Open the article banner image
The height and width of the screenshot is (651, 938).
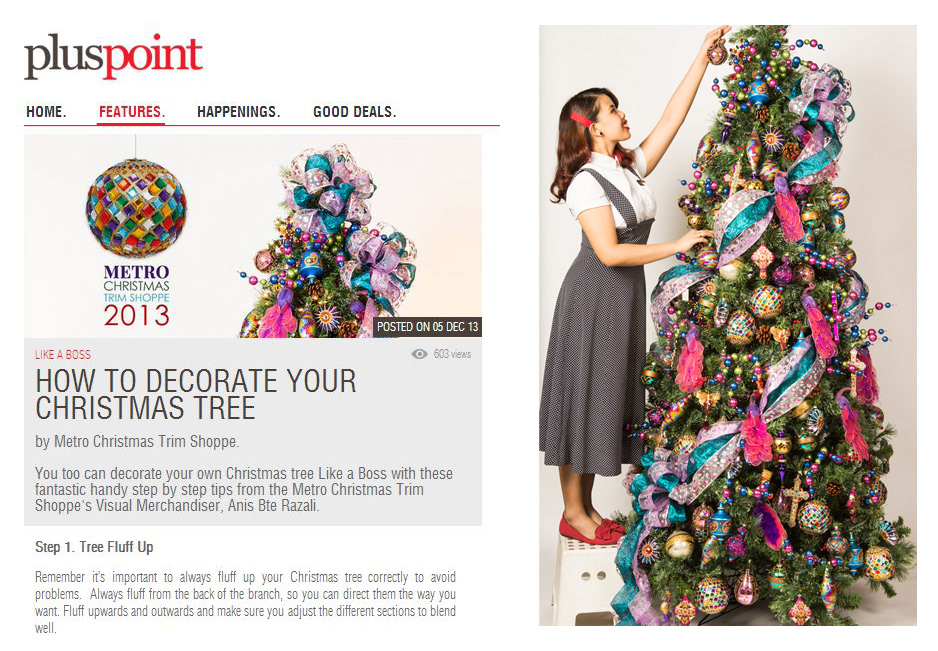[x=252, y=236]
